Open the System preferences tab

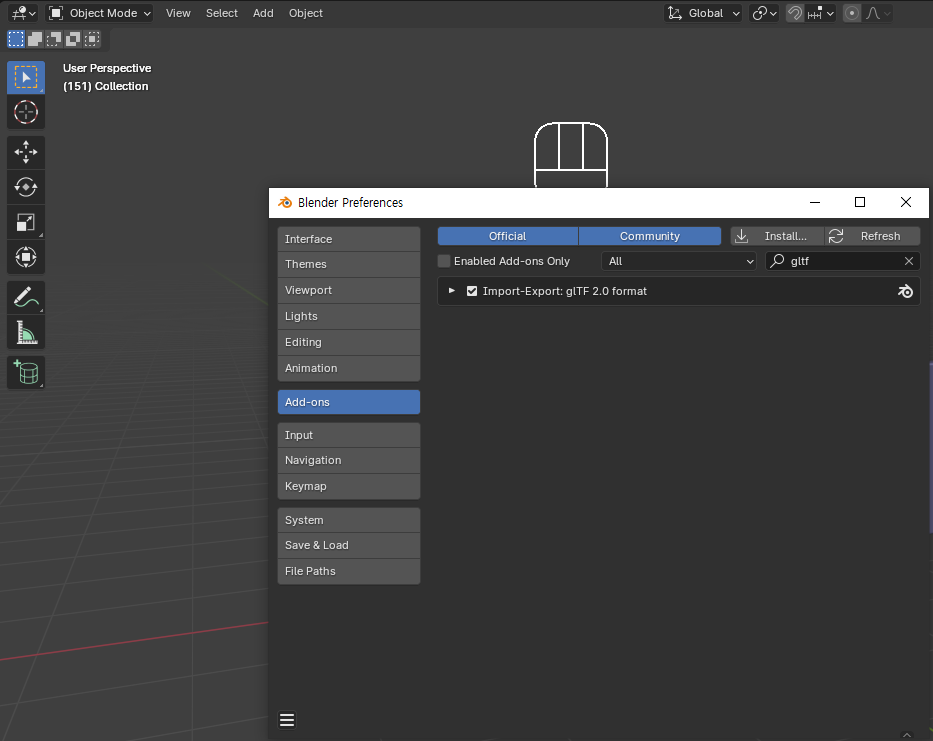click(x=349, y=520)
